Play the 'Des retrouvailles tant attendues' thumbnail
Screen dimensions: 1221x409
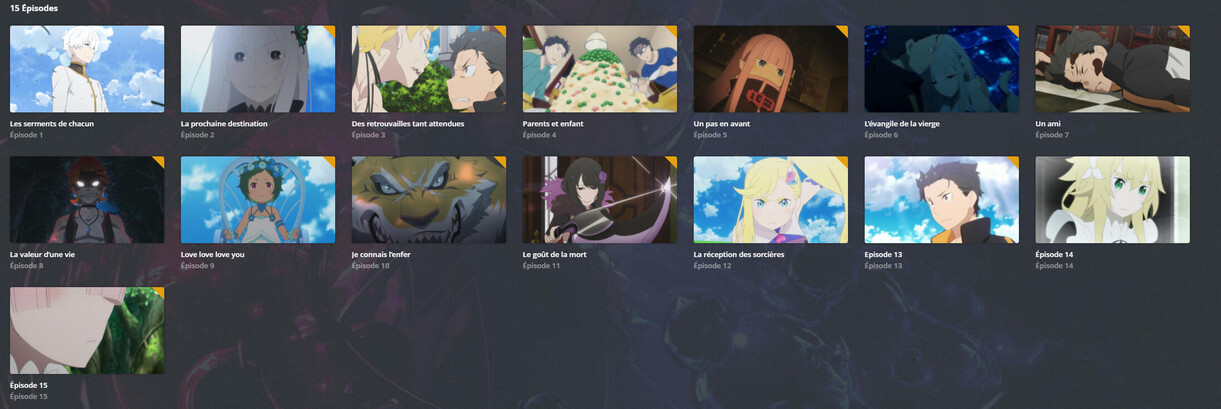429,69
